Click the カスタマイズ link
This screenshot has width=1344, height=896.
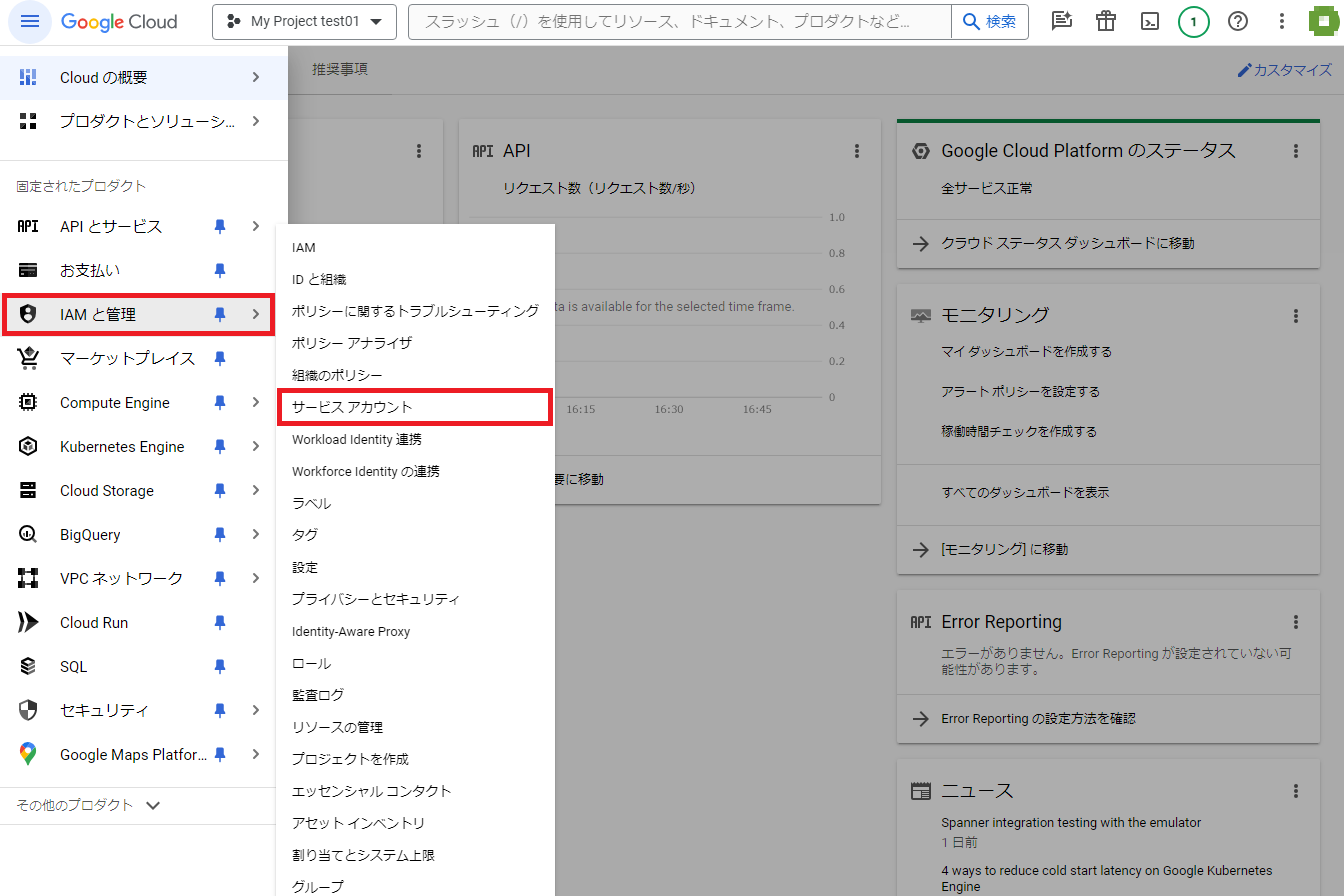(1284, 70)
